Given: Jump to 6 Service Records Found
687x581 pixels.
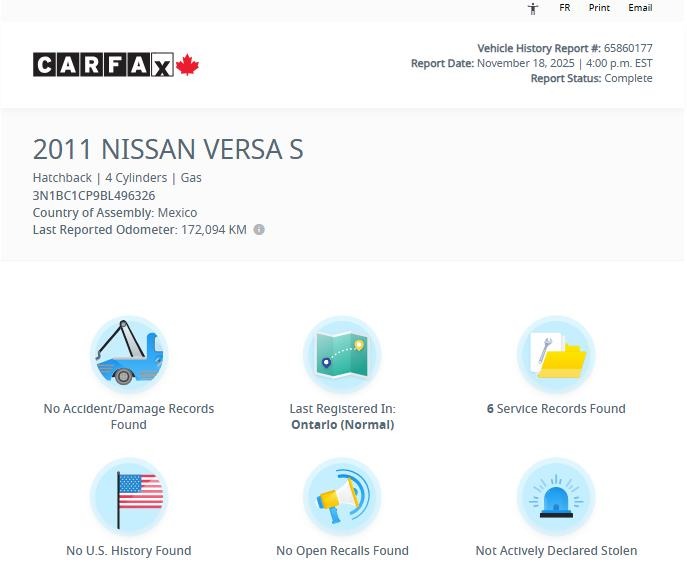Looking at the screenshot, I should [x=556, y=408].
